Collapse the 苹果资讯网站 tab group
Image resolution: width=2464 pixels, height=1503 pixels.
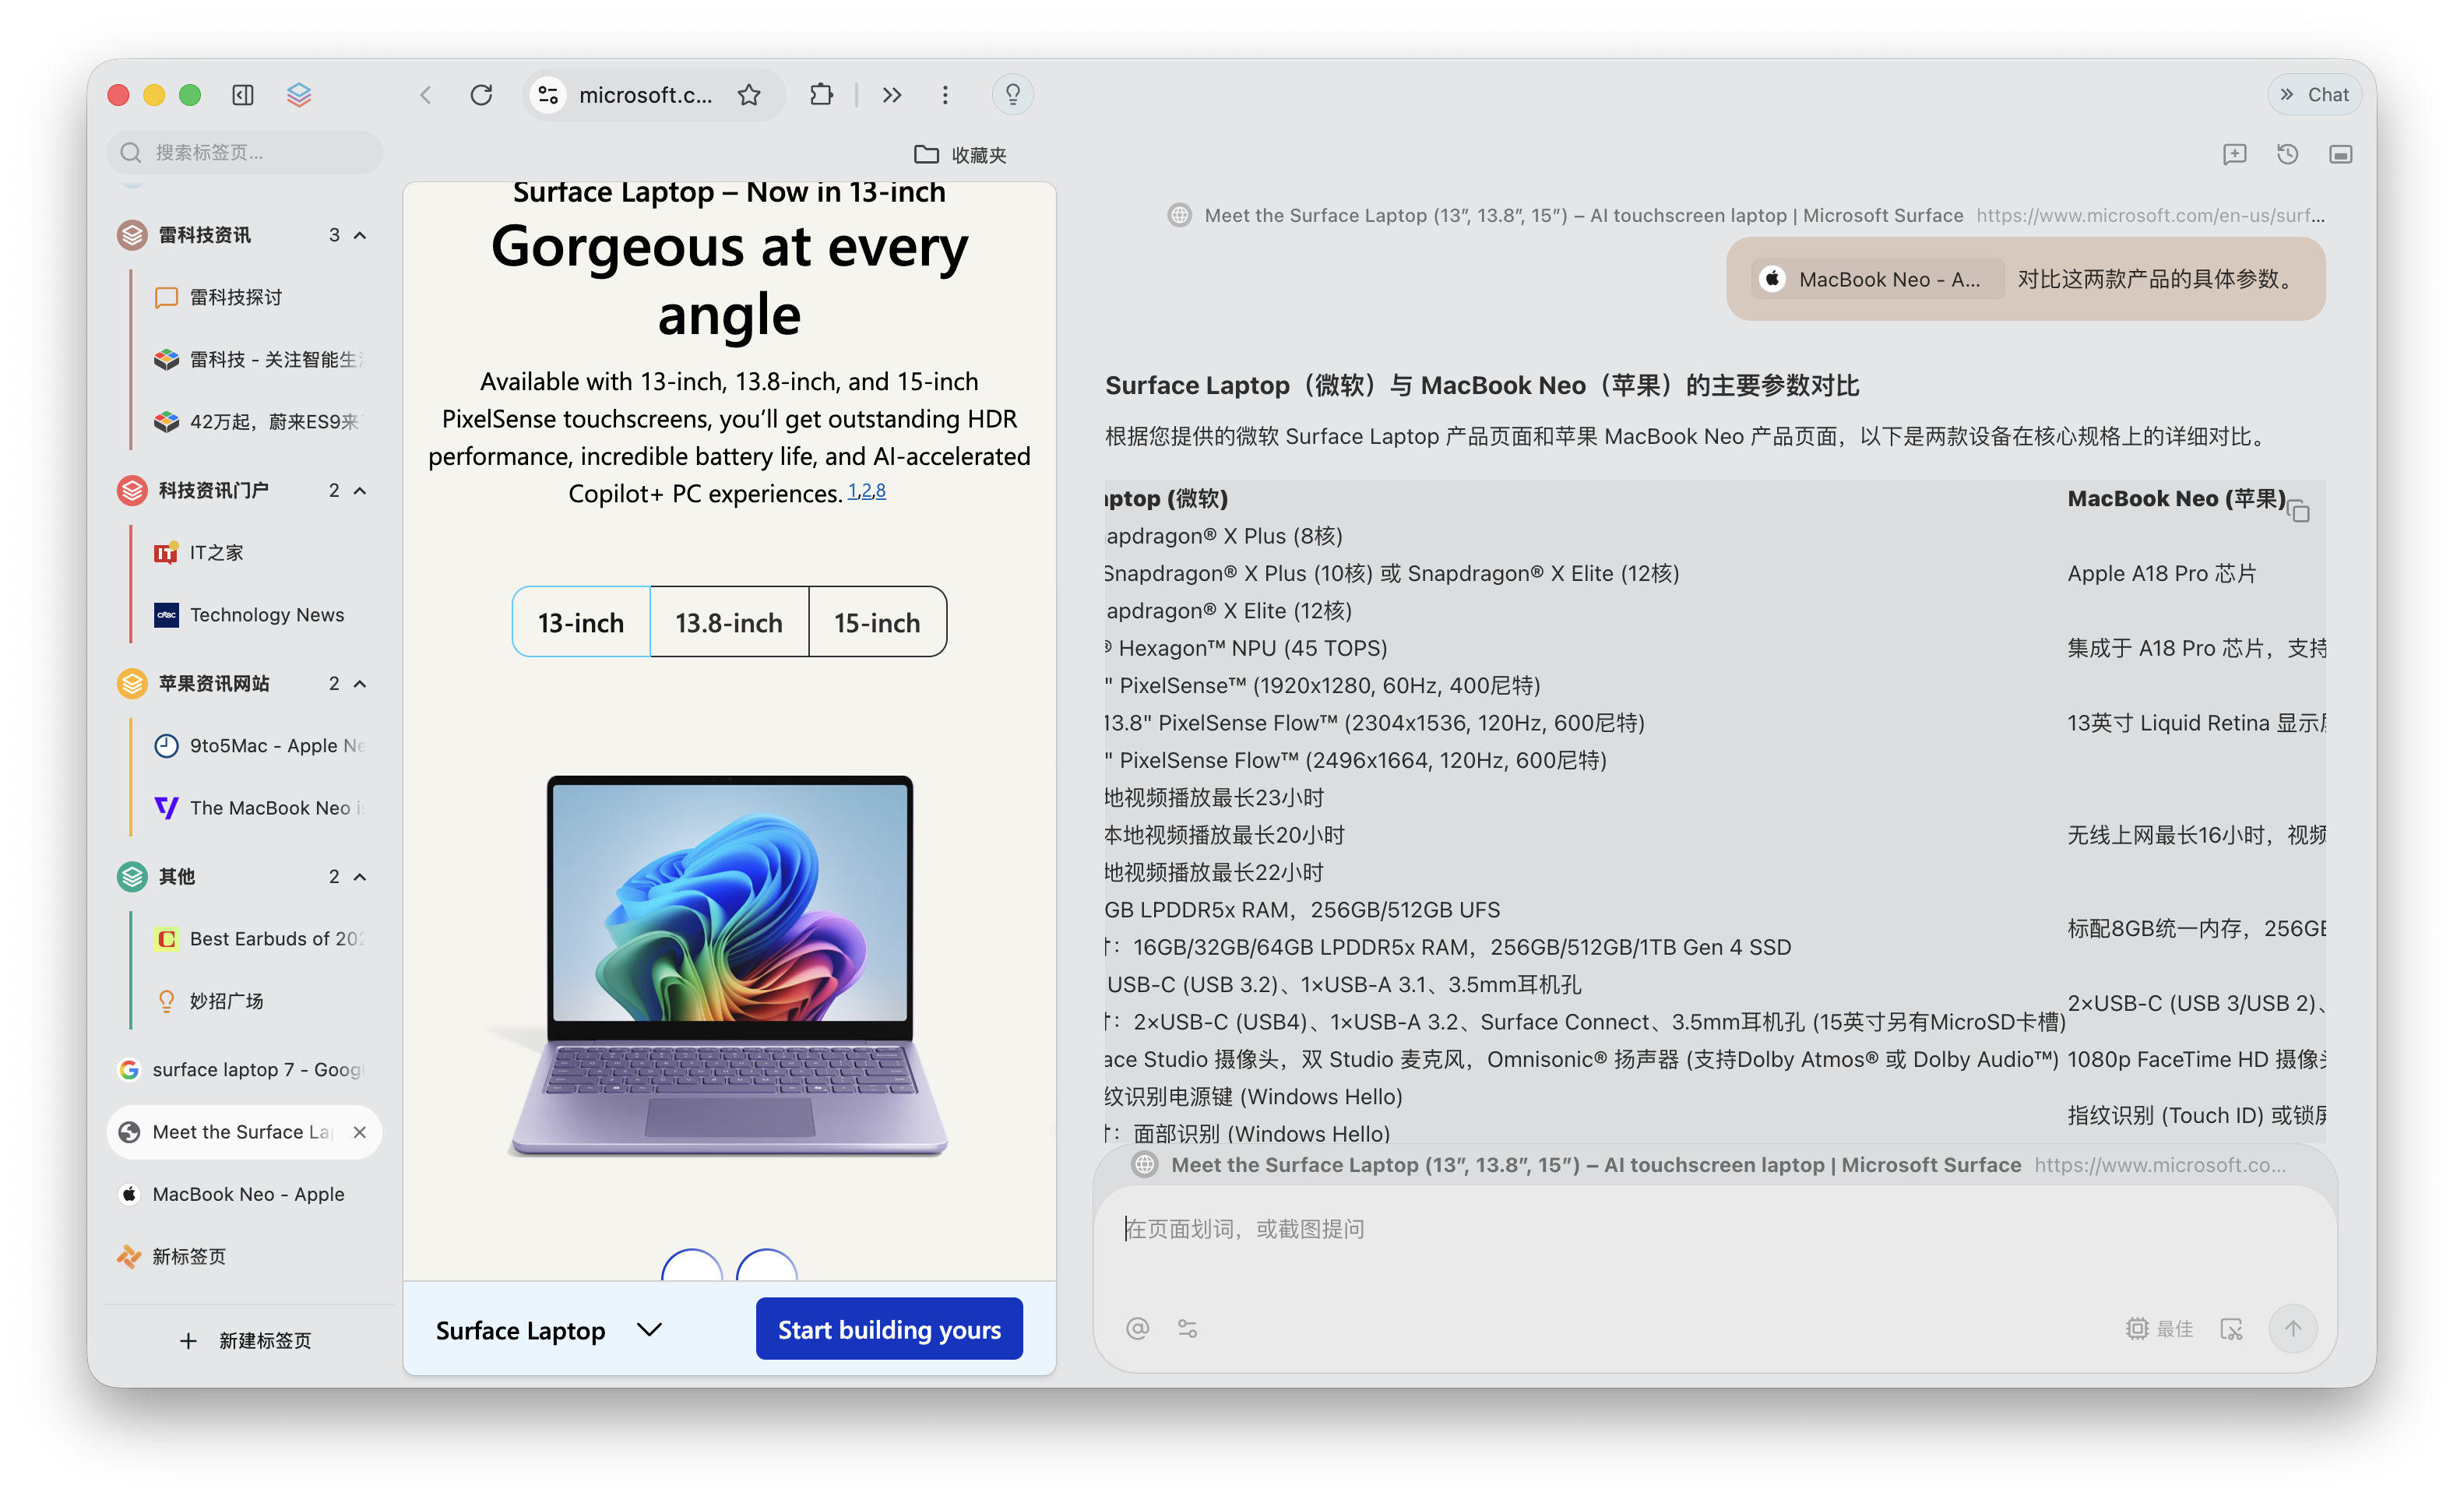pyautogui.click(x=361, y=684)
